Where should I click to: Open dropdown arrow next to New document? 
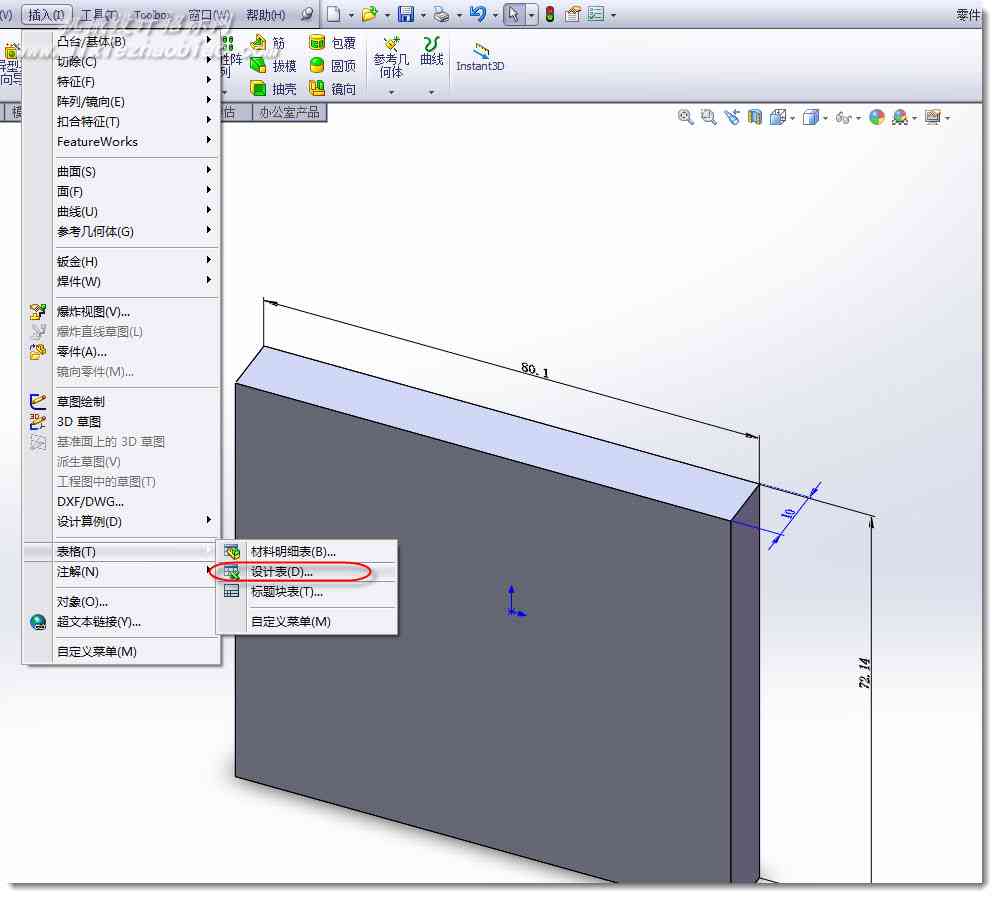(350, 15)
